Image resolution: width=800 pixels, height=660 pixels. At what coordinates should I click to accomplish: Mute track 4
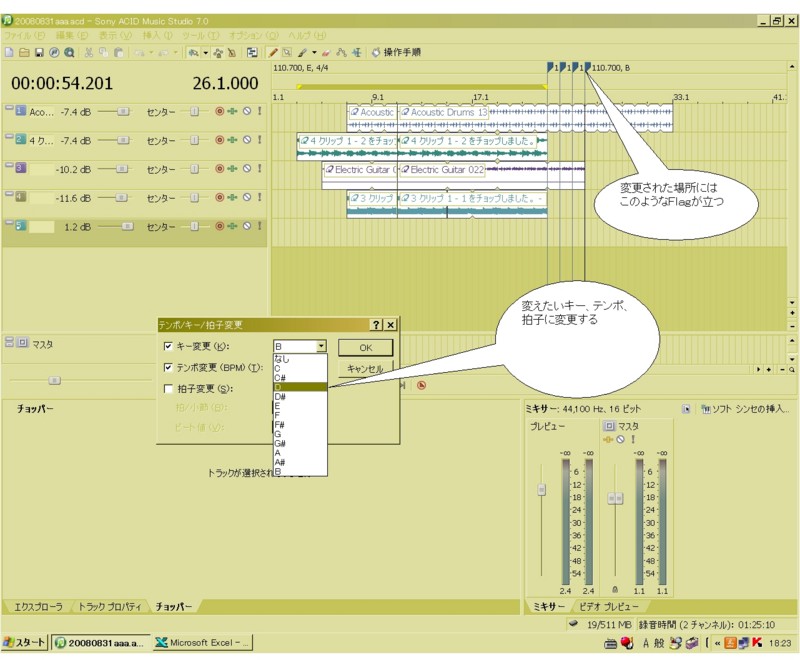point(247,197)
